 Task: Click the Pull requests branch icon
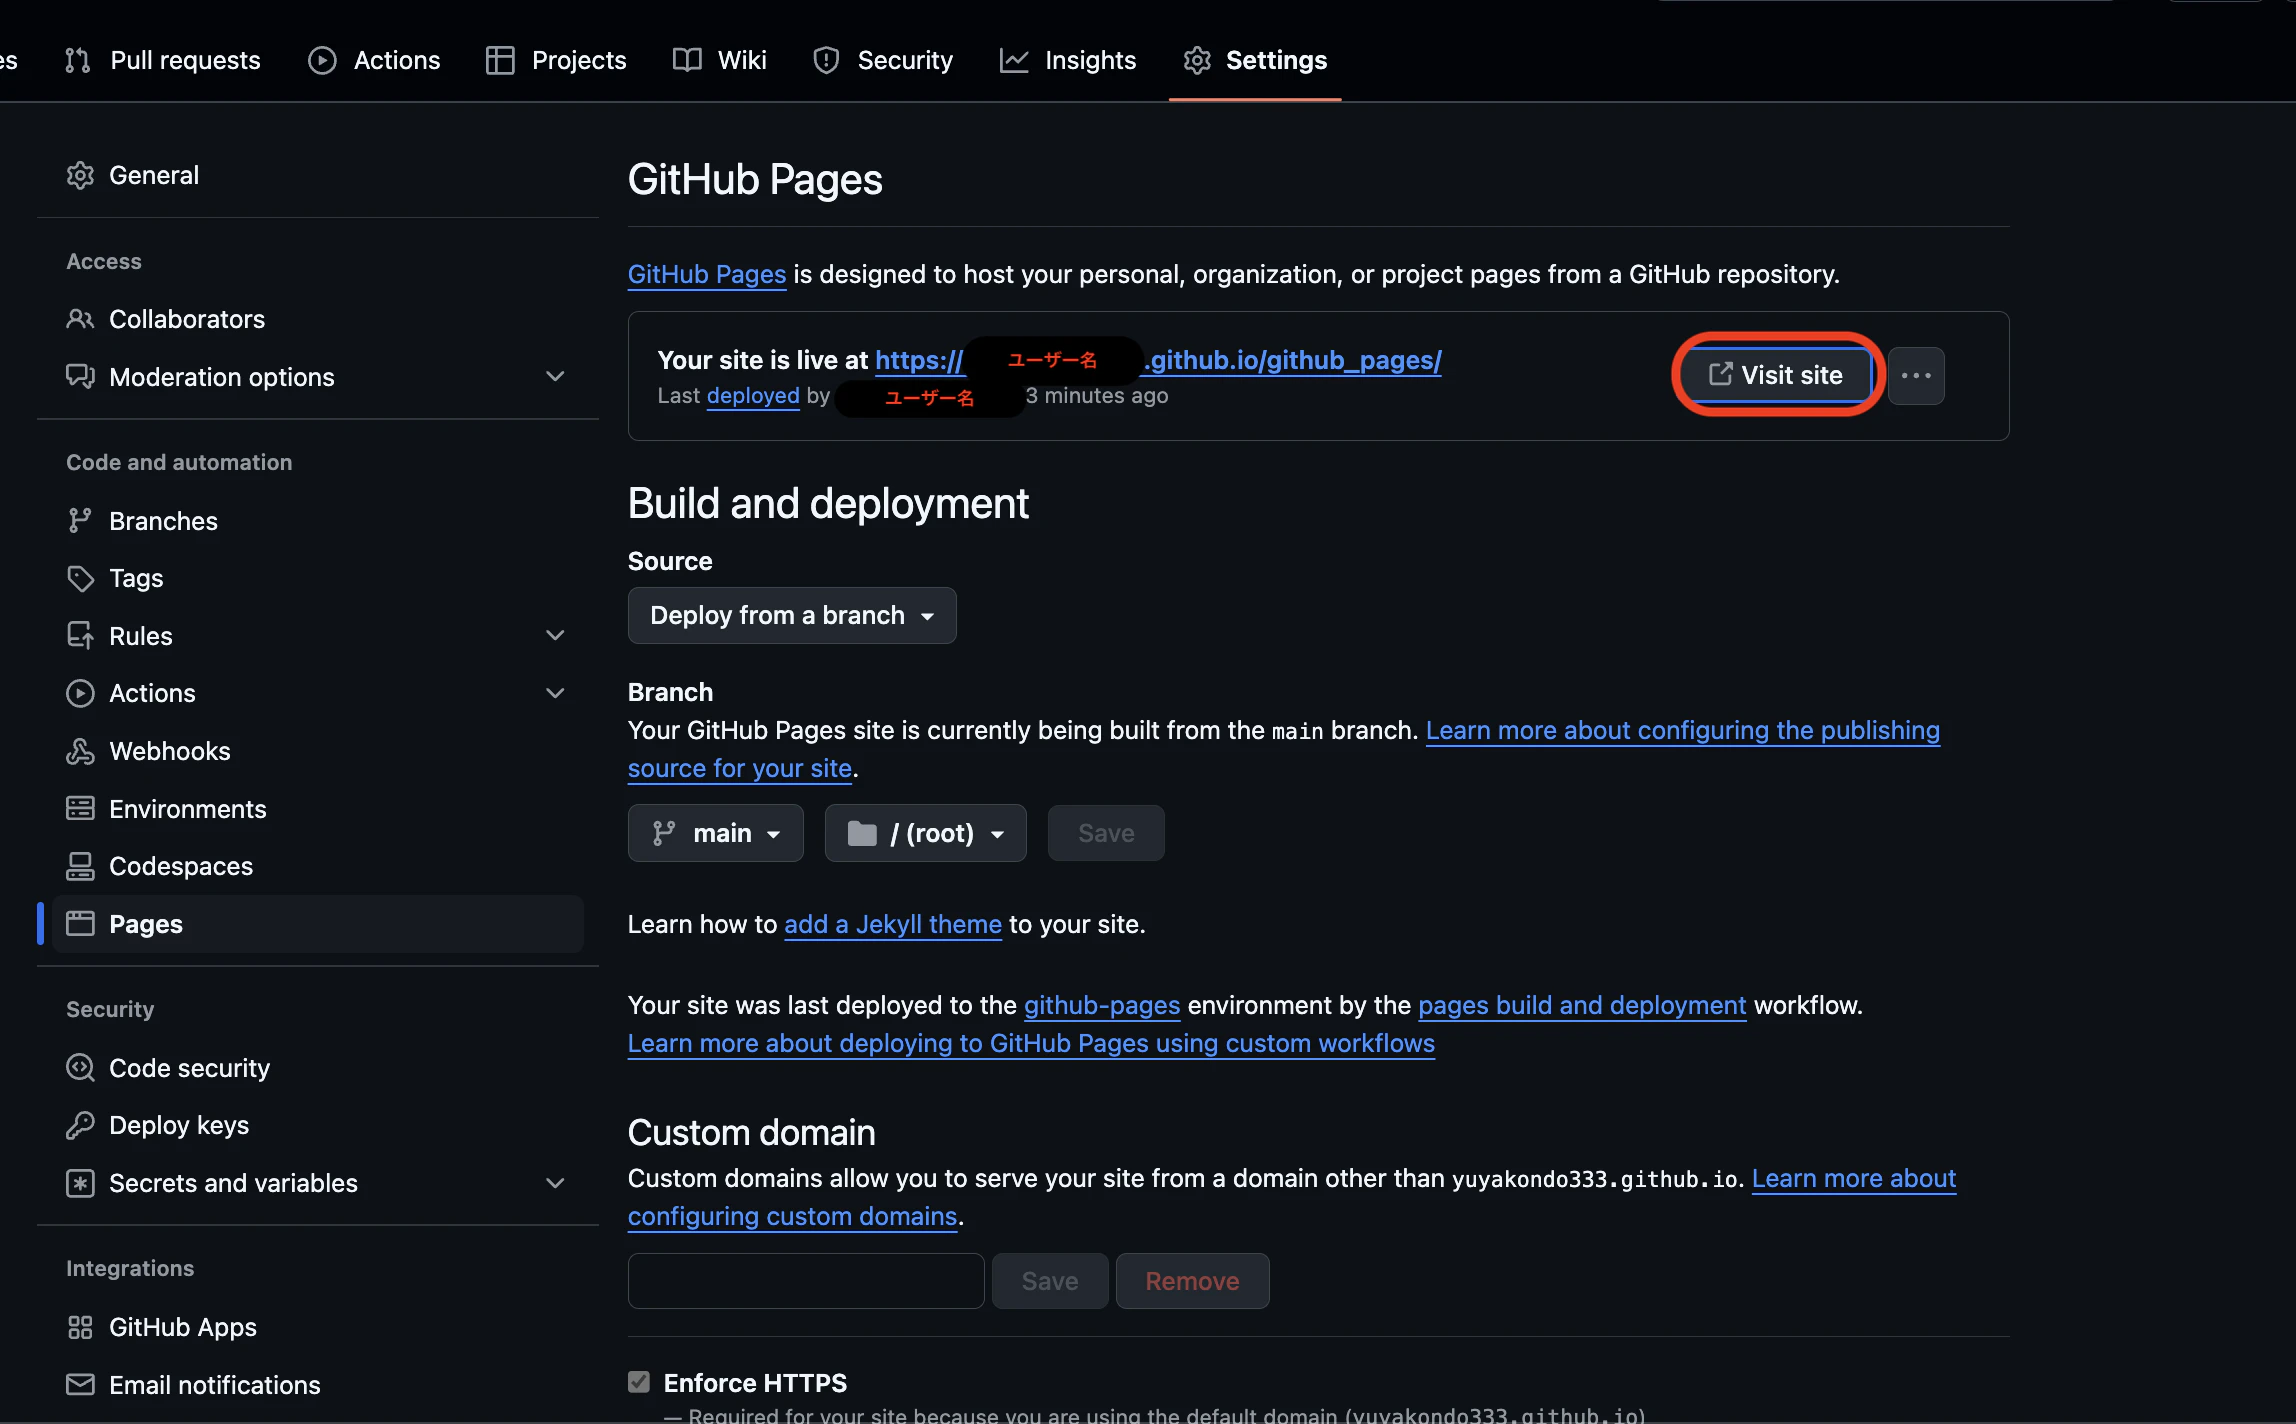click(x=78, y=60)
